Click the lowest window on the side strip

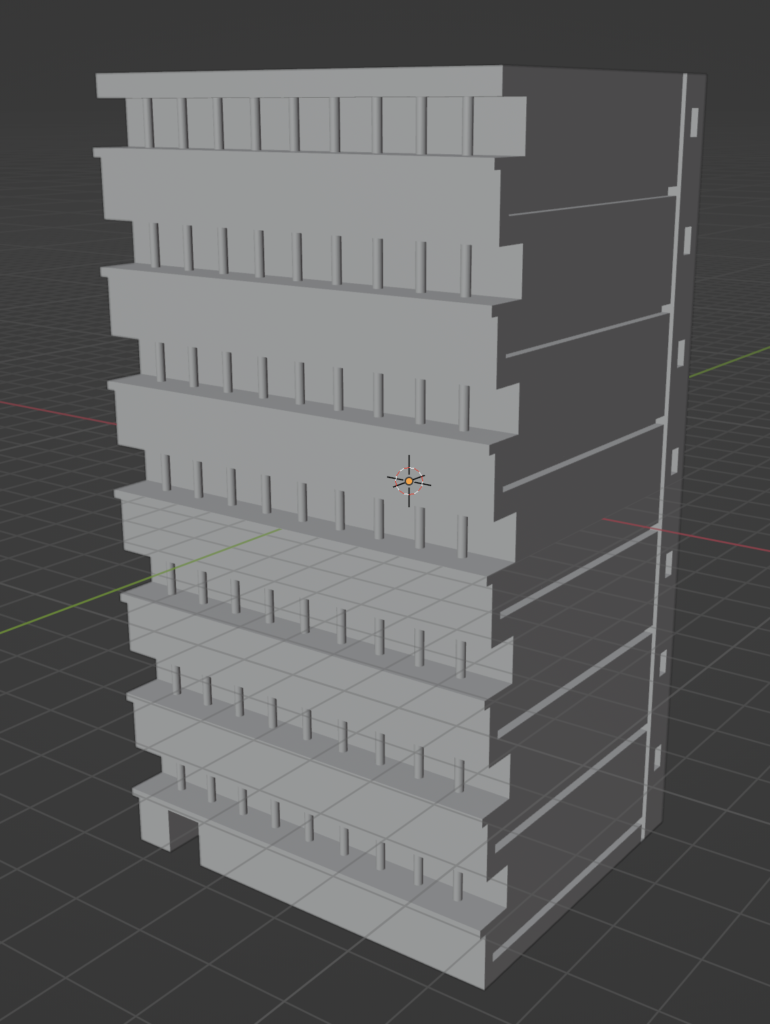click(x=658, y=757)
